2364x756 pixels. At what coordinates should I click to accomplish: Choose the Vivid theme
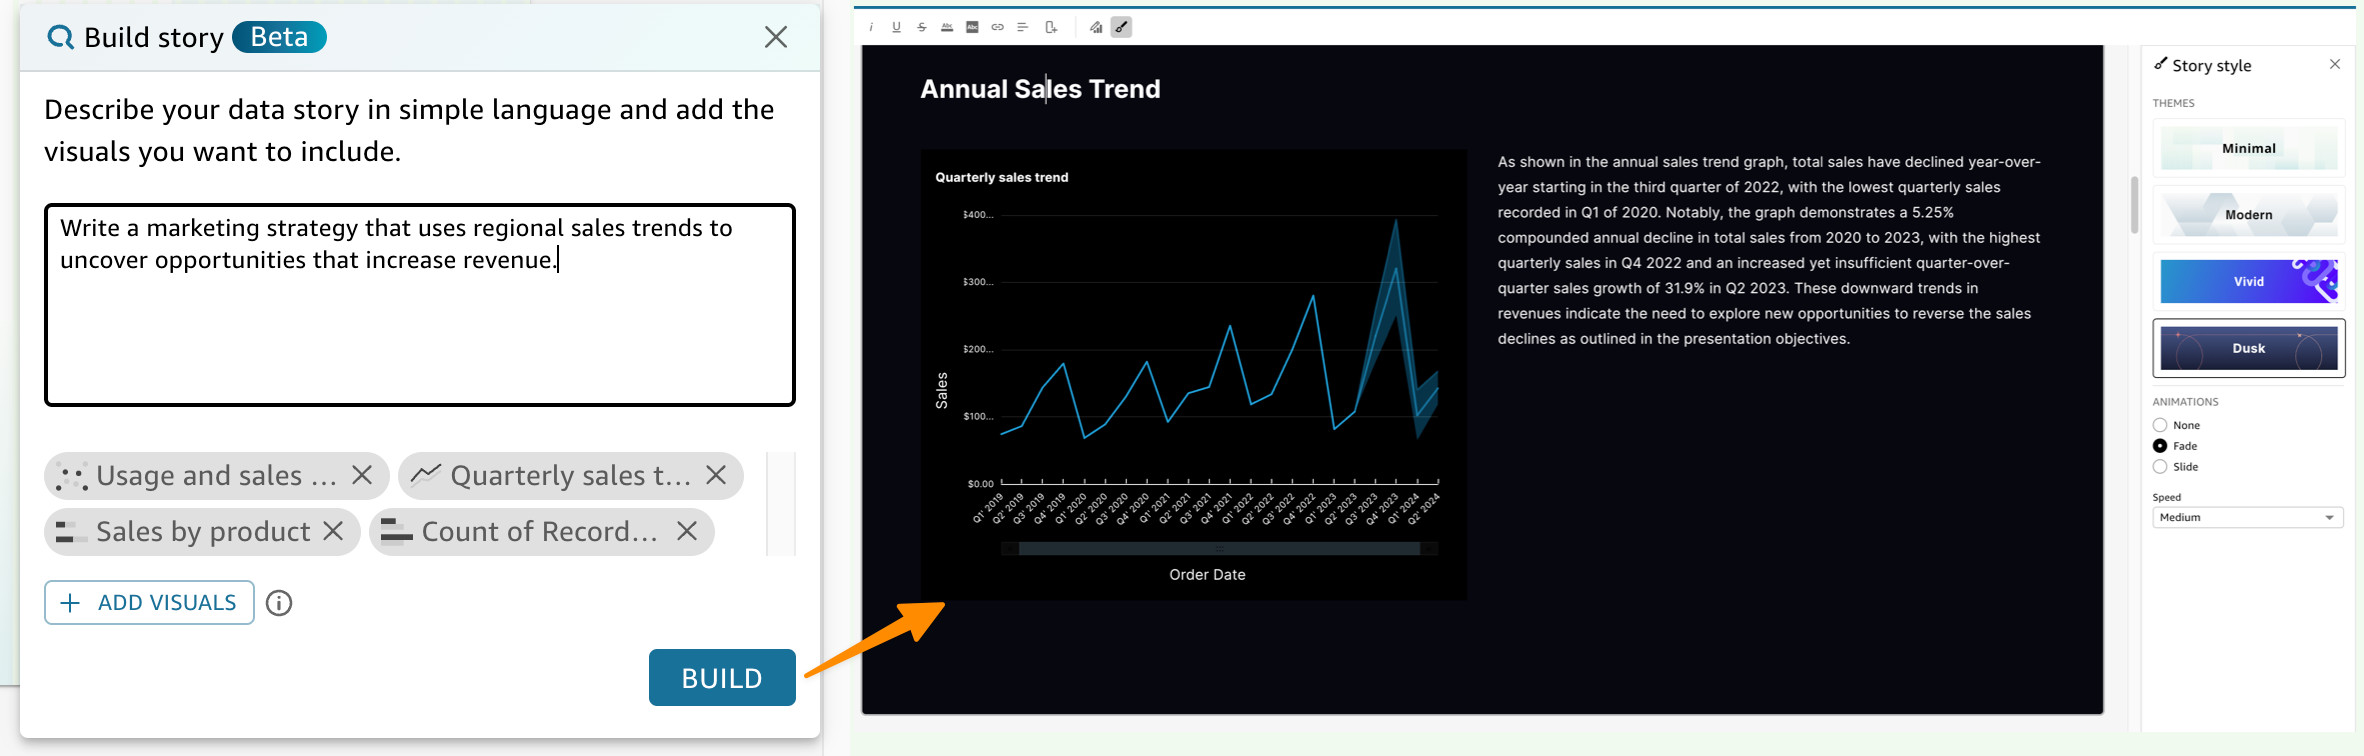pyautogui.click(x=2248, y=281)
